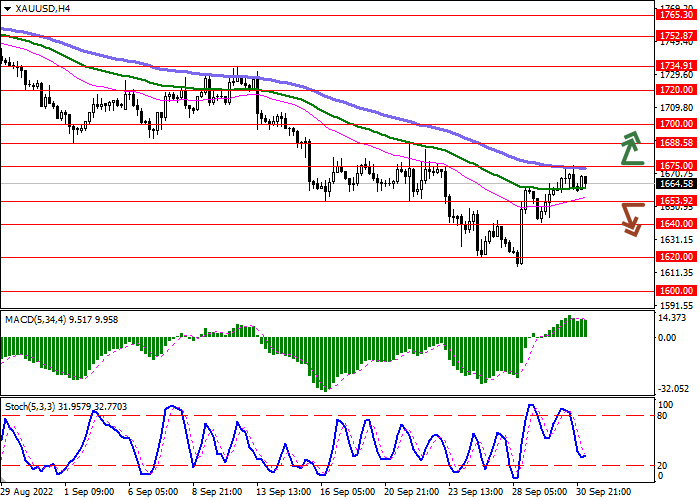Click the 100 level on Stochastic scale
Screen dimensions: 700x500
coord(666,405)
